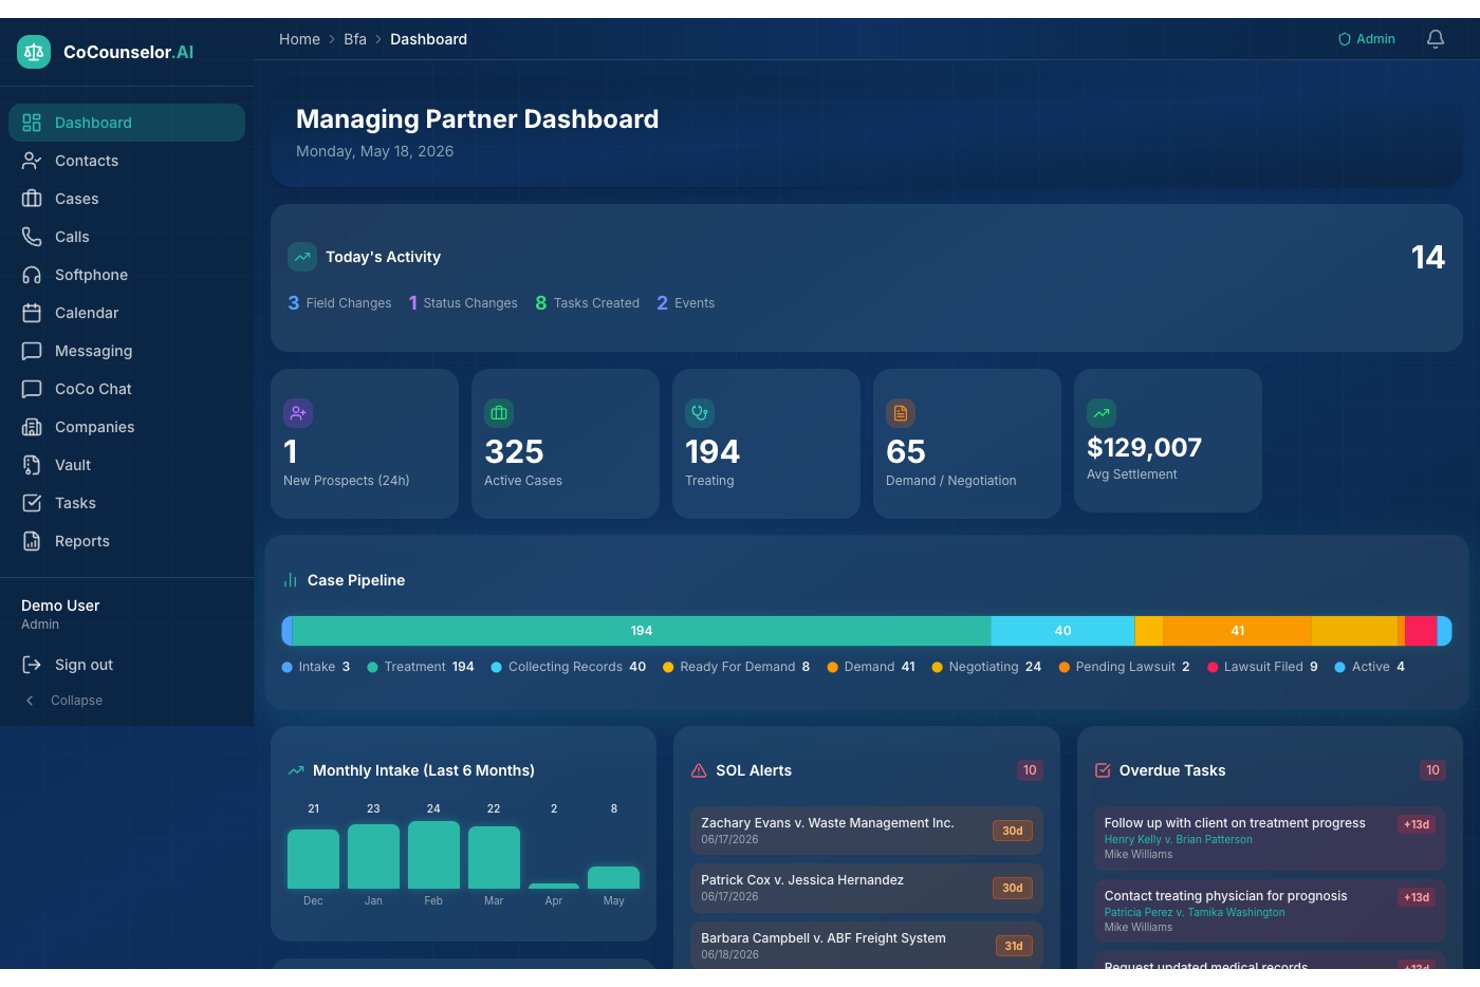Click the Lawsuit Filed legend dot

(x=1213, y=667)
